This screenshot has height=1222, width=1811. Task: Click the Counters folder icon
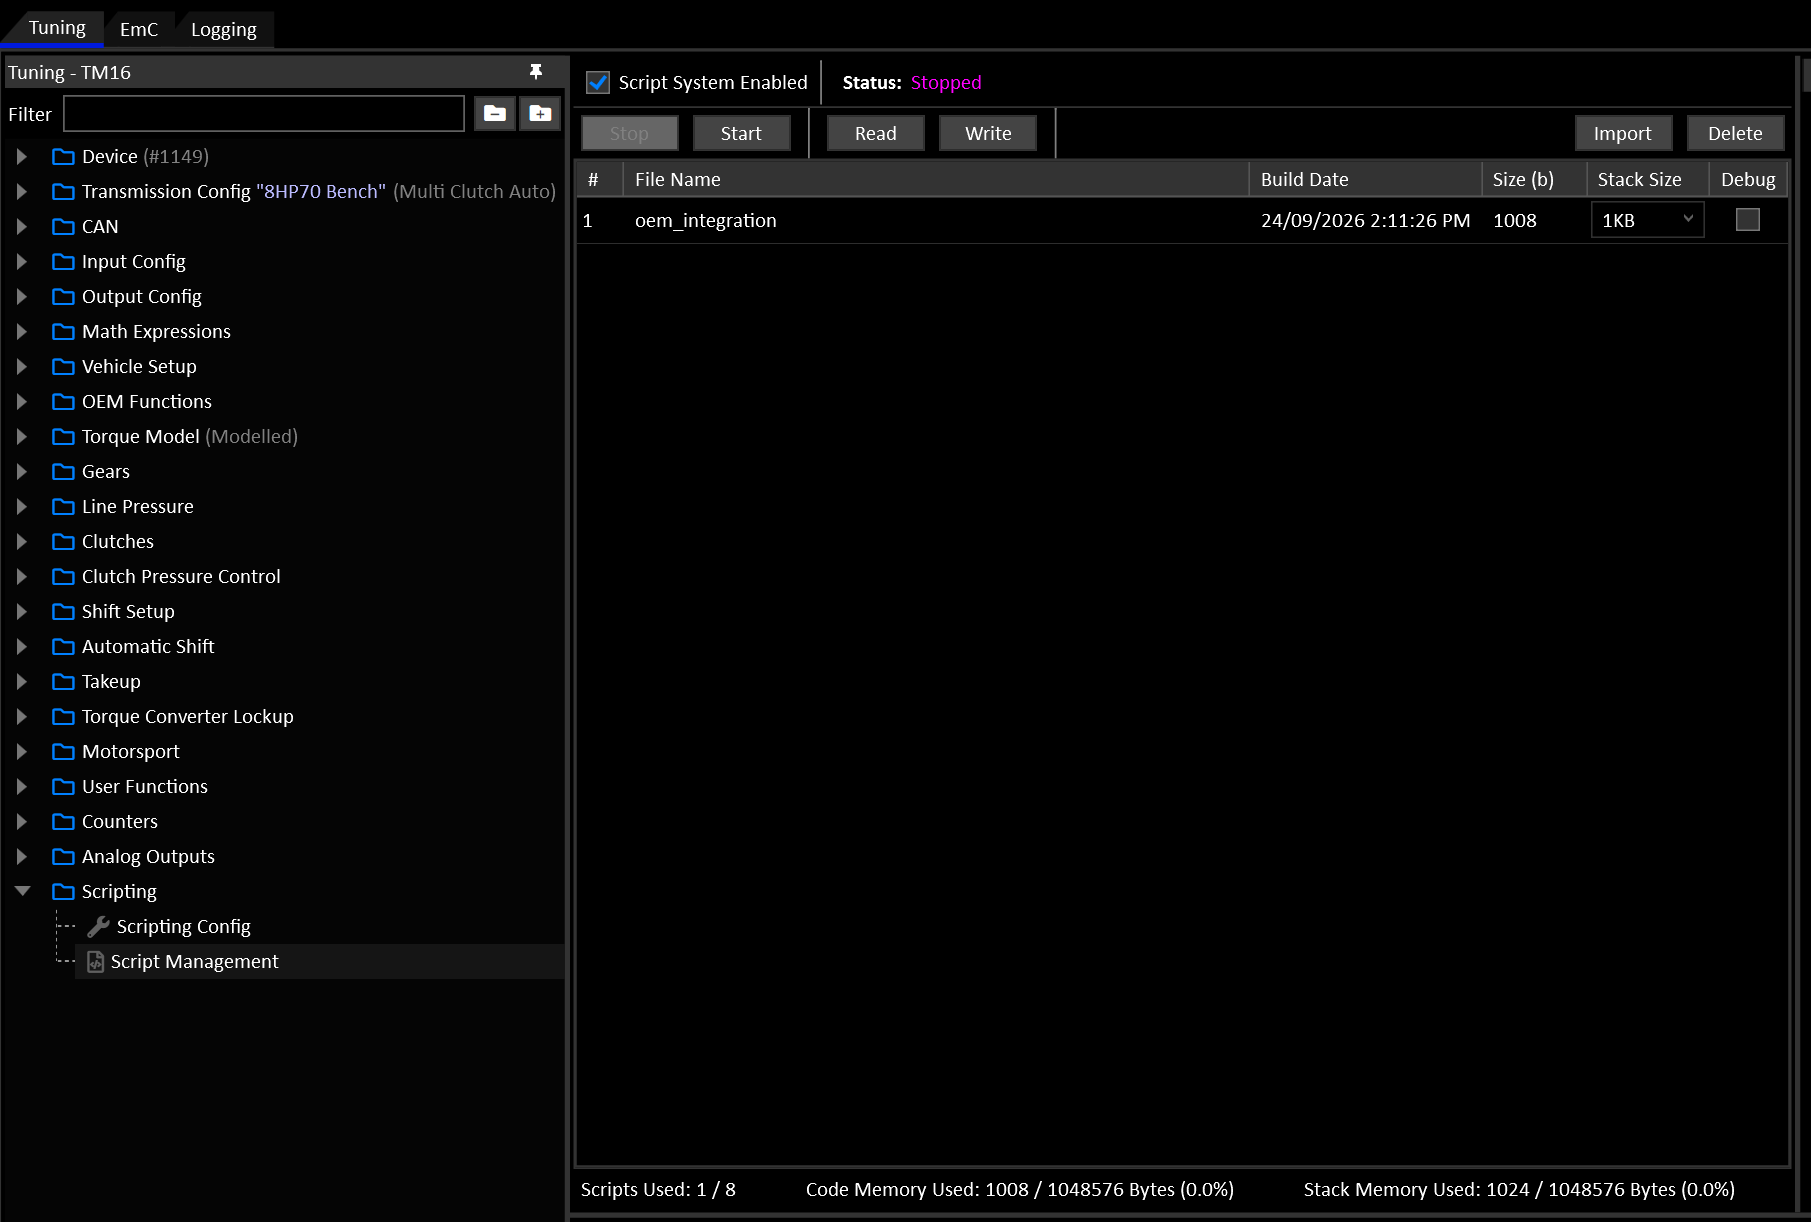coord(63,821)
